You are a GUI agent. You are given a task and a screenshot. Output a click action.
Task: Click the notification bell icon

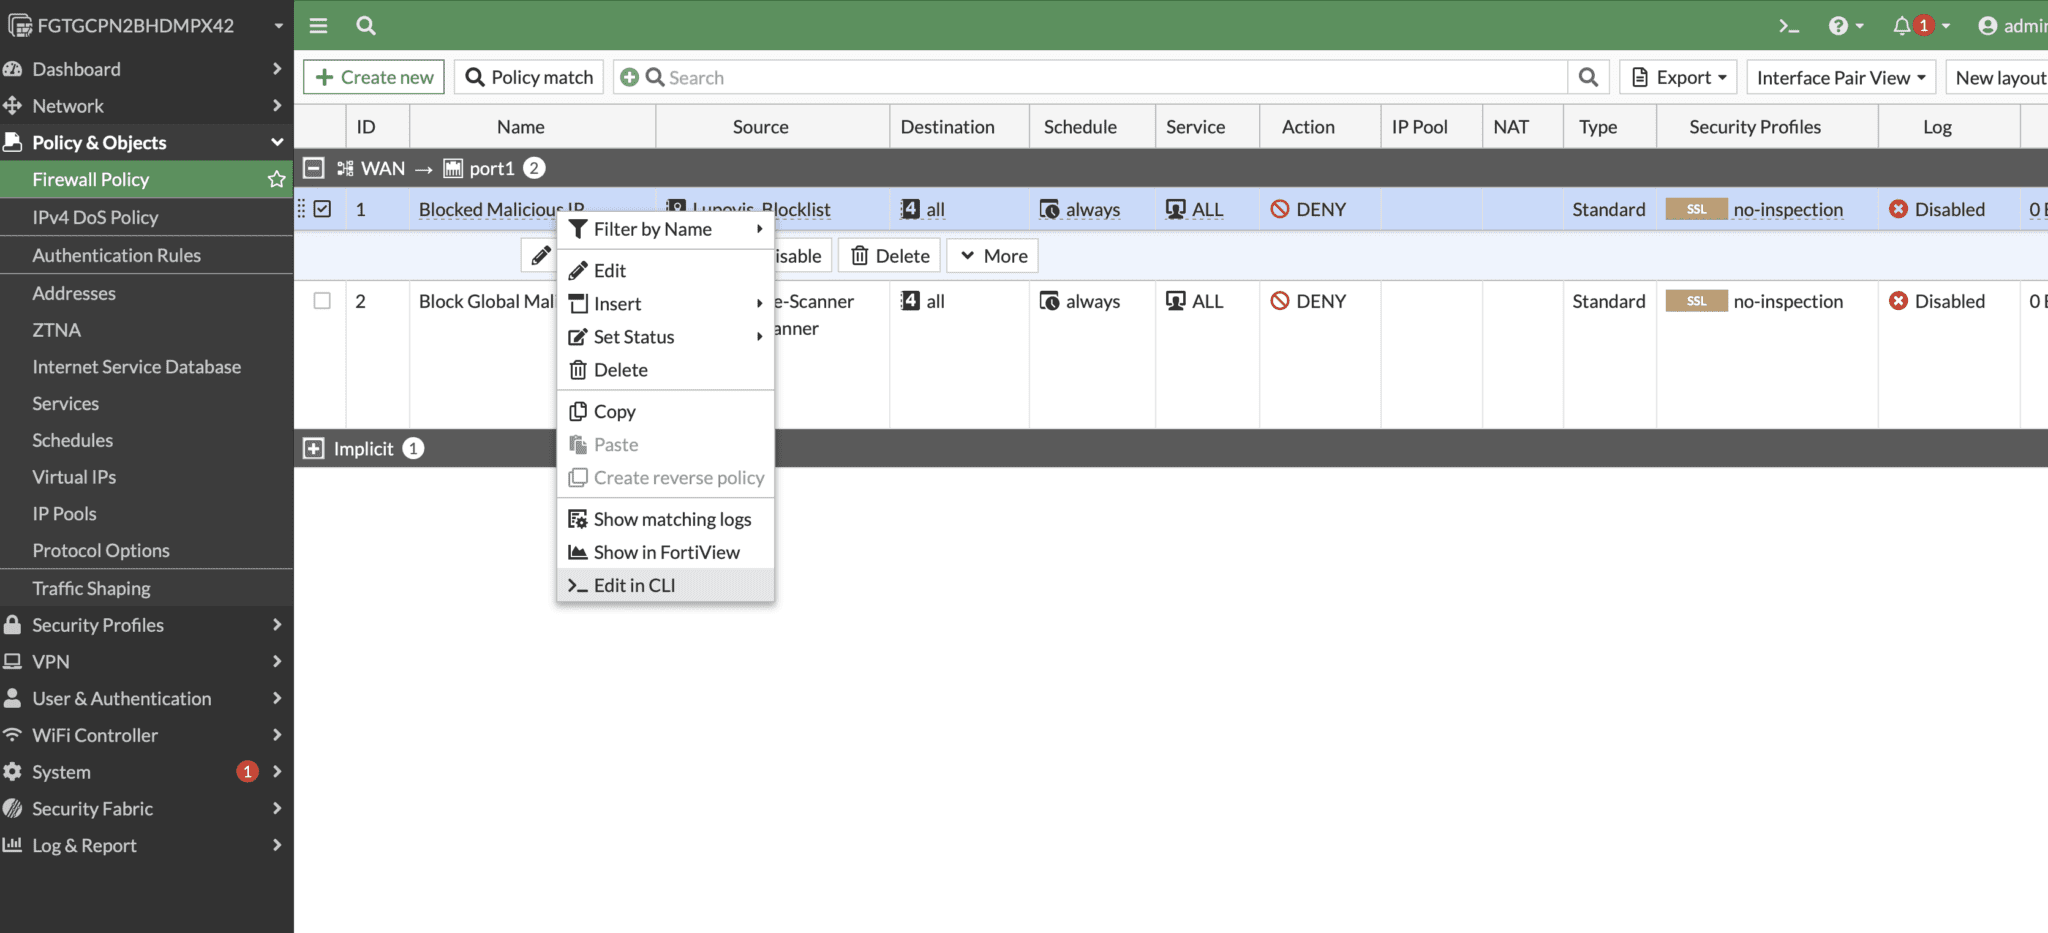(1901, 26)
